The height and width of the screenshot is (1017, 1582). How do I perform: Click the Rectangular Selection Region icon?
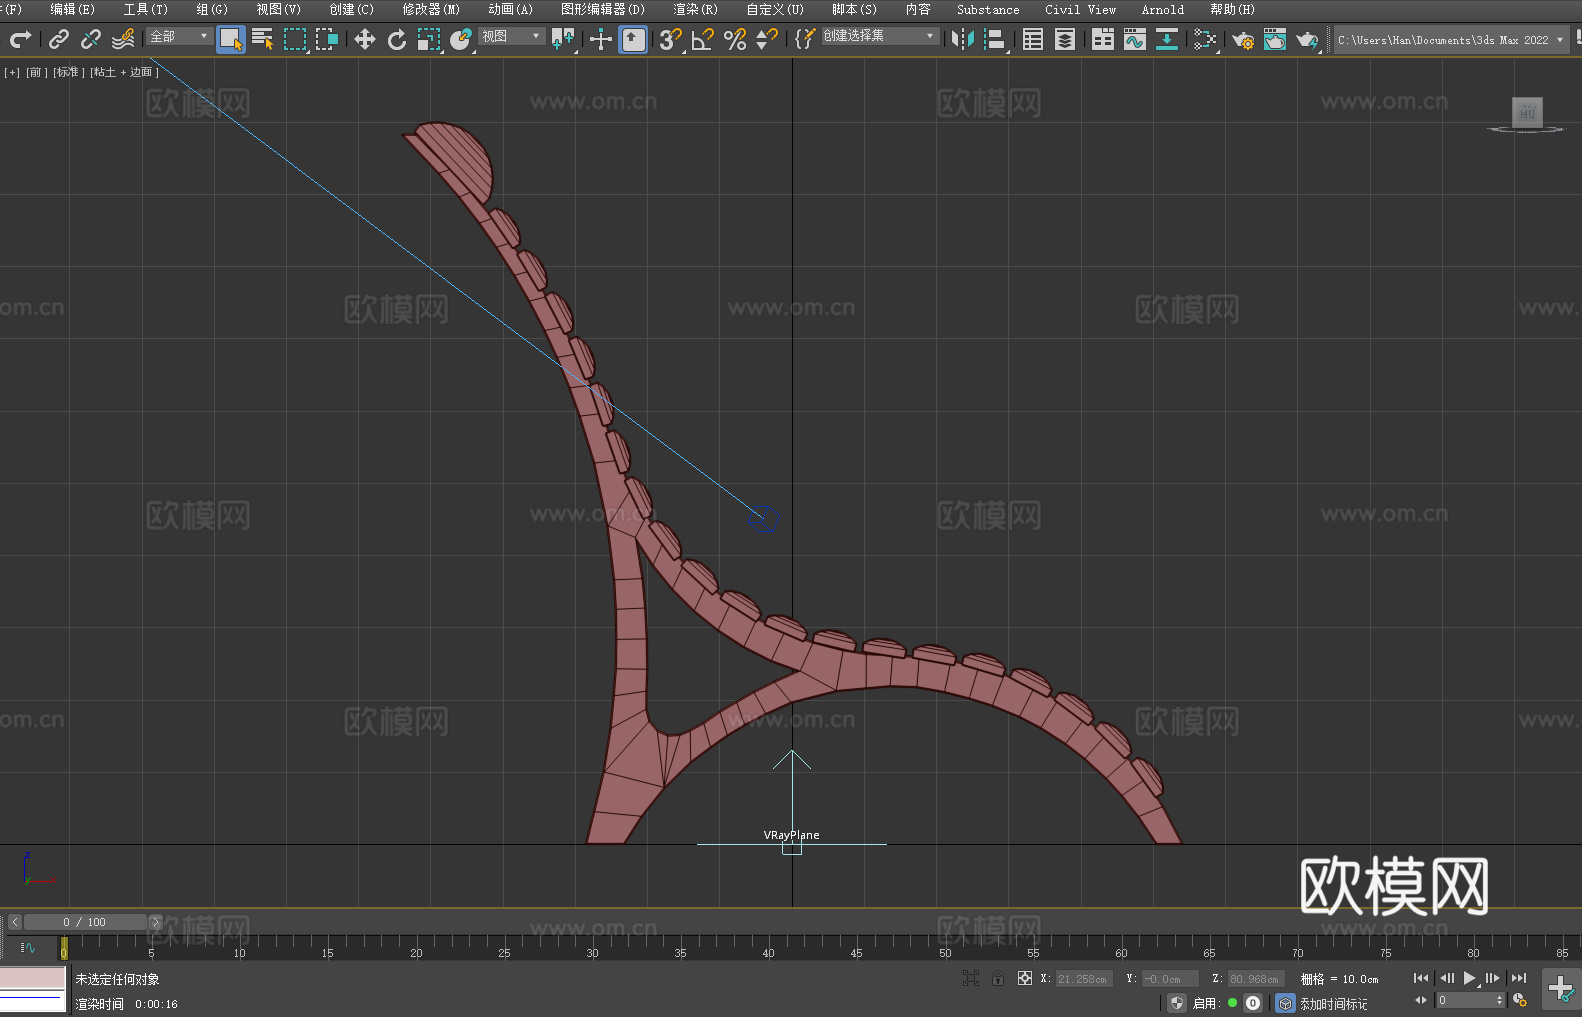pos(295,39)
